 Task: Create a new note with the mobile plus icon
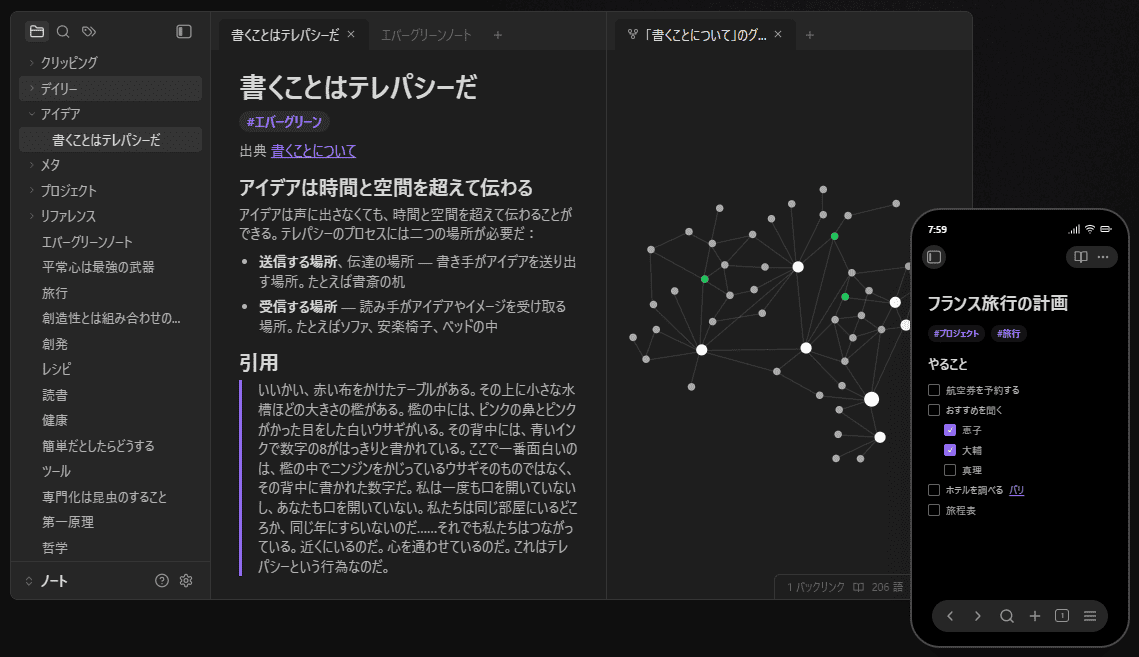point(1035,616)
